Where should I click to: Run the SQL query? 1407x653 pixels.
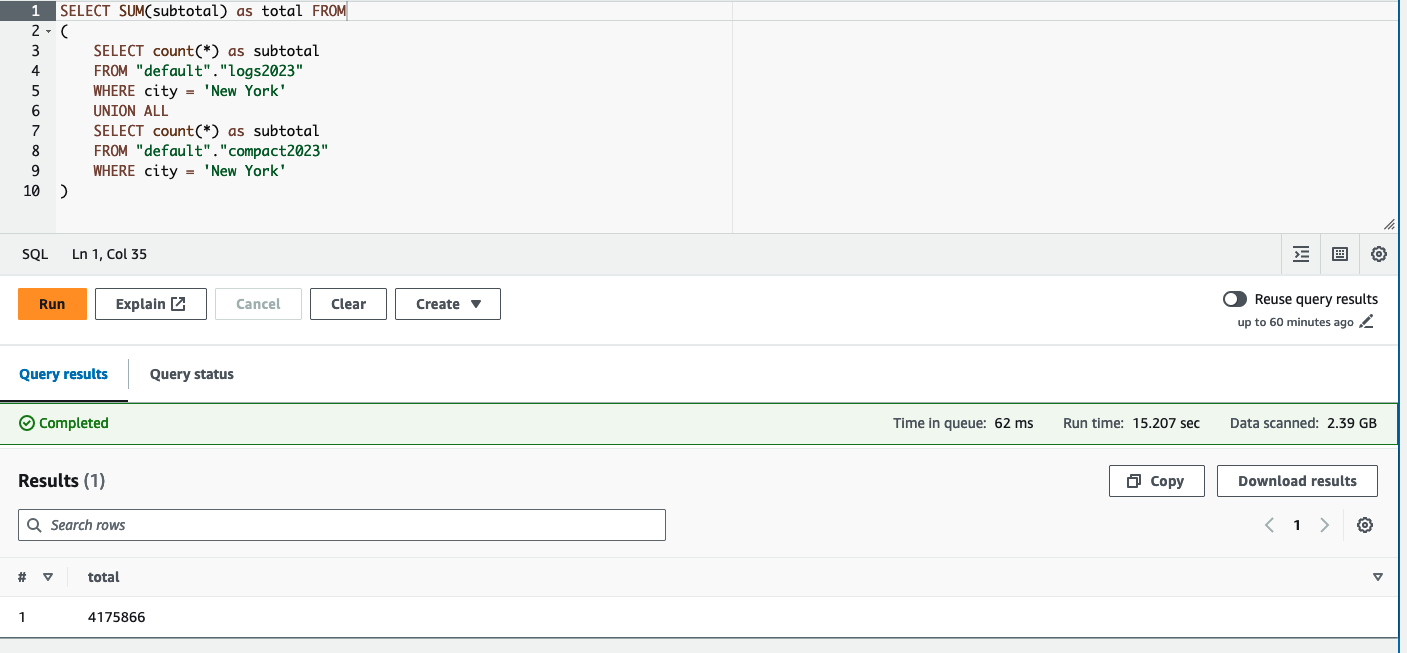[52, 303]
